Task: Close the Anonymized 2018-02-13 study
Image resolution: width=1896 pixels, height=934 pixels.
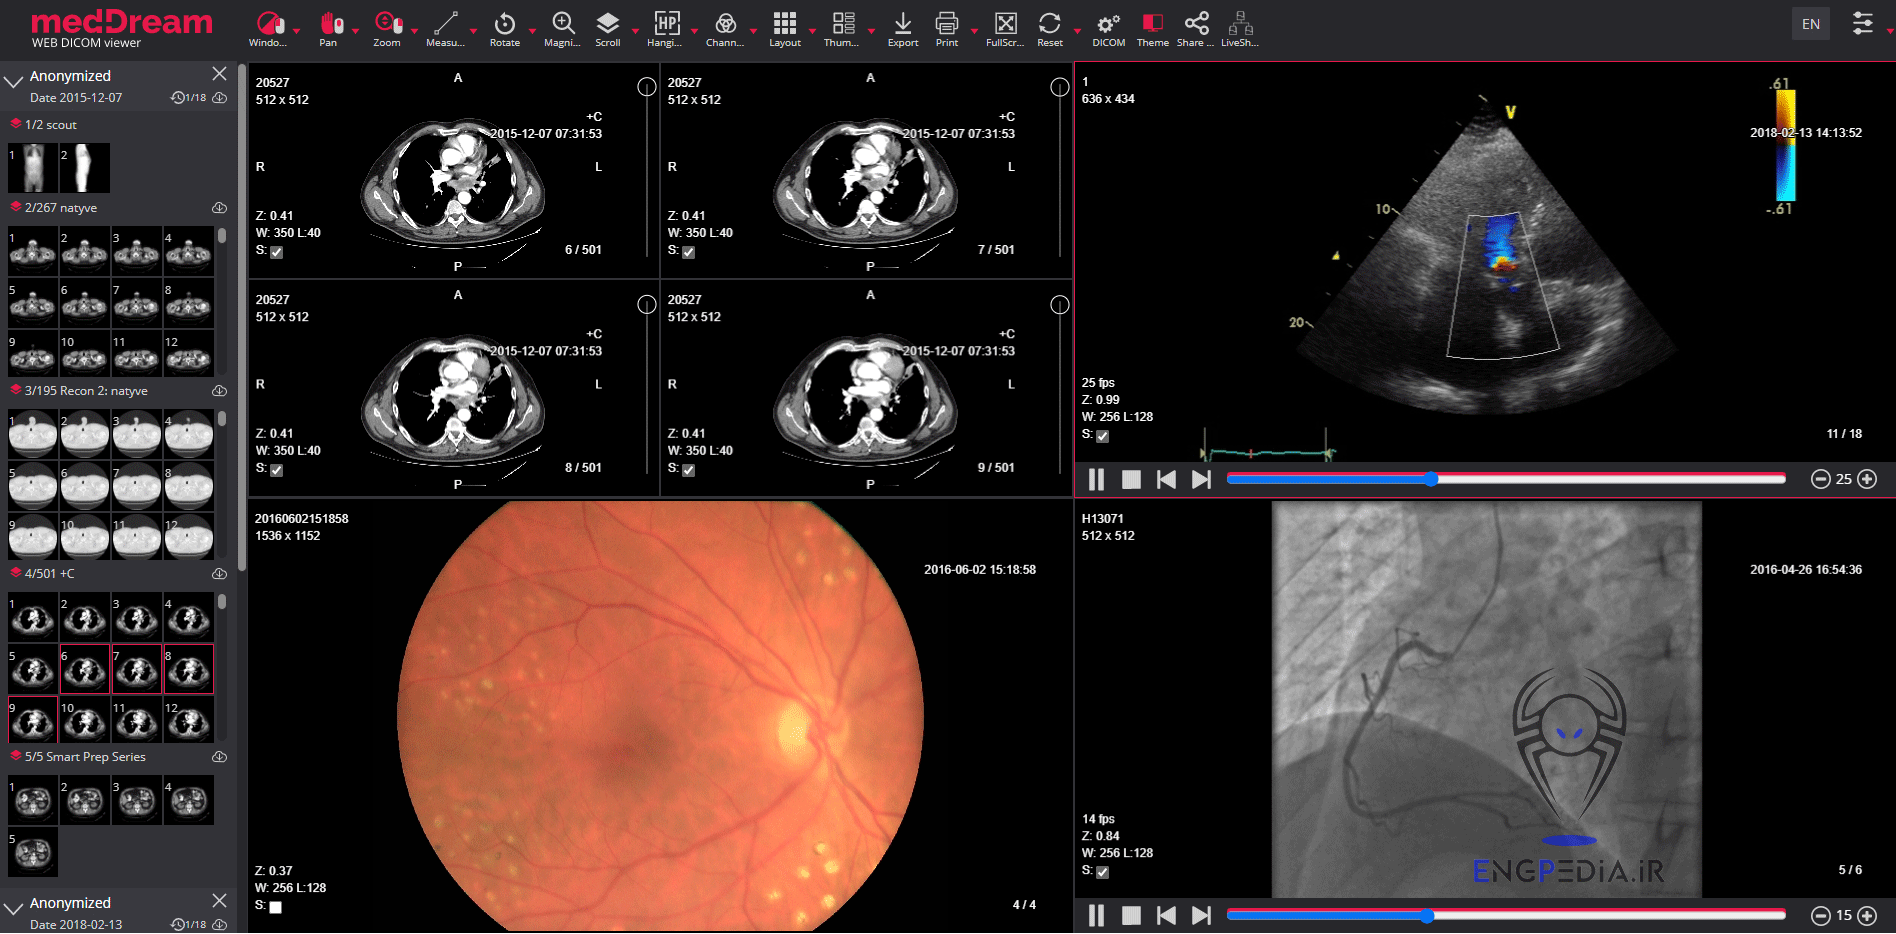Action: [220, 901]
